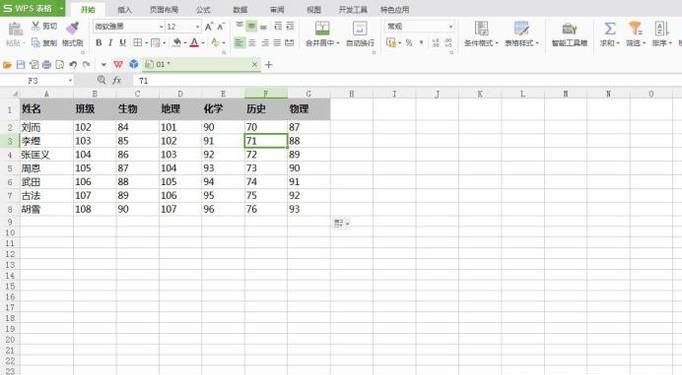Click the fx insert function button
Screen dimensions: 682x375
point(117,80)
